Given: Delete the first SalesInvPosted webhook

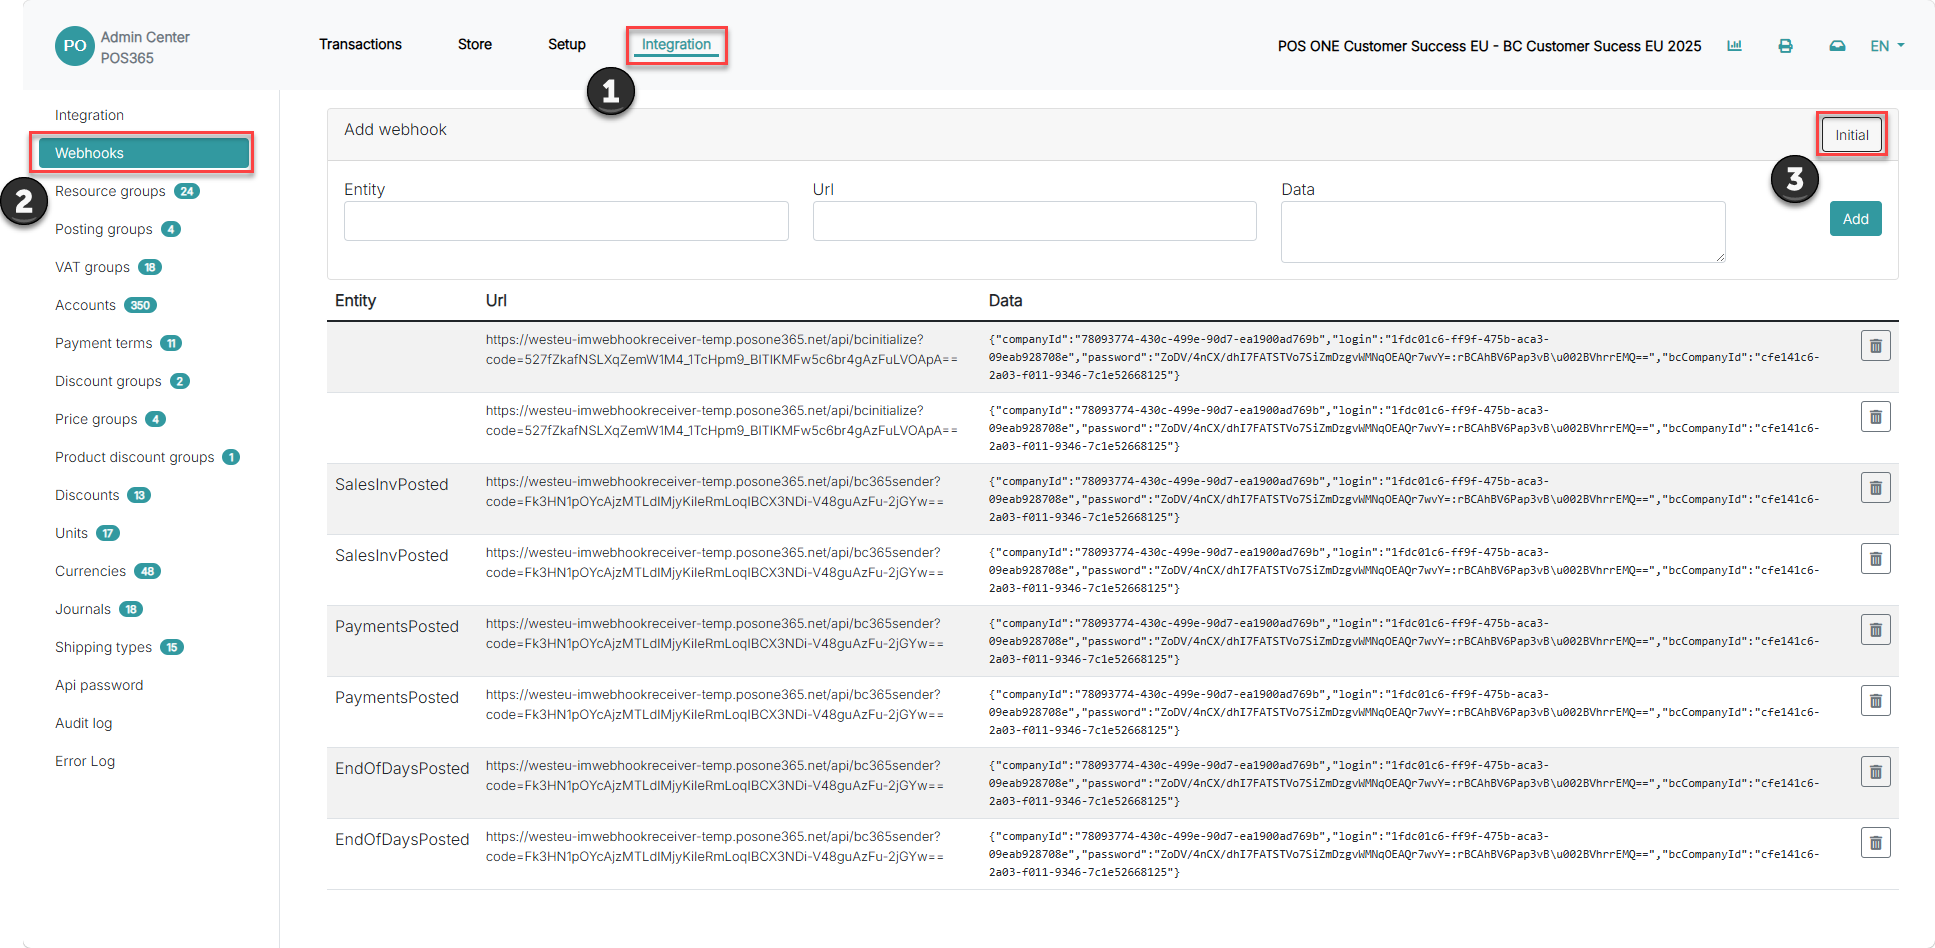Looking at the screenshot, I should (1875, 488).
